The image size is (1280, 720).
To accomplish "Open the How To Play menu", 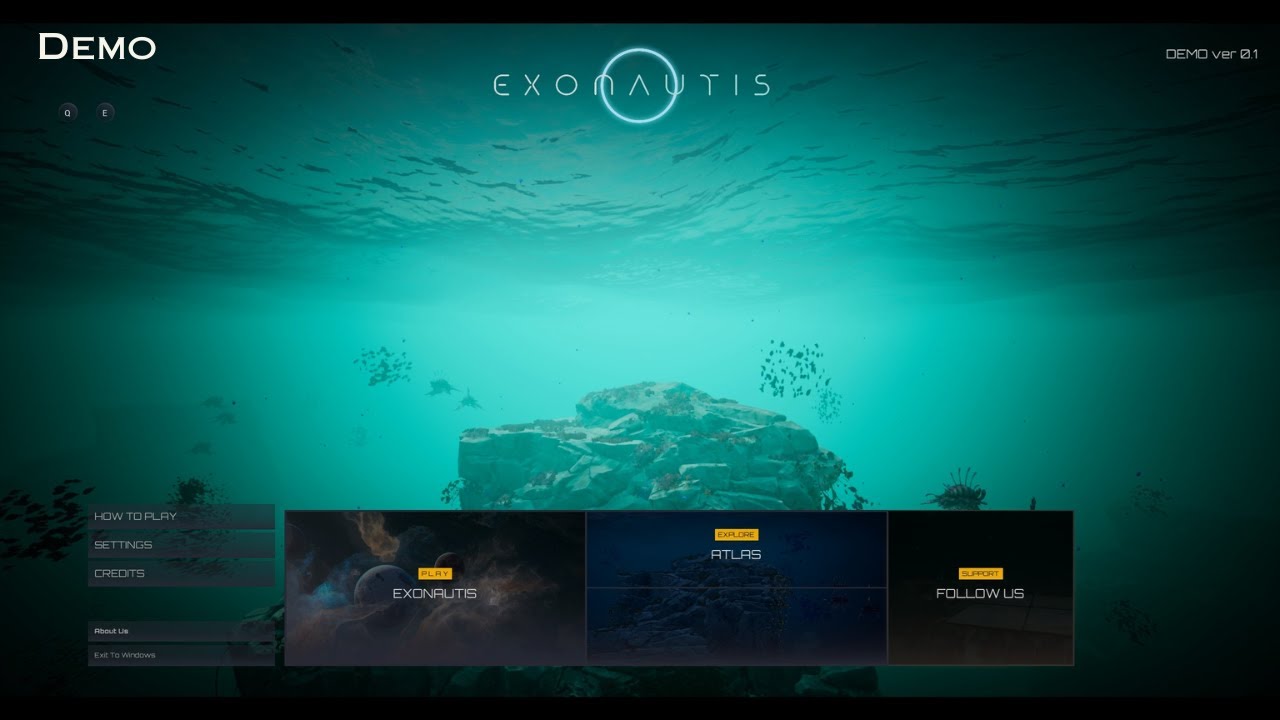I will coord(181,516).
